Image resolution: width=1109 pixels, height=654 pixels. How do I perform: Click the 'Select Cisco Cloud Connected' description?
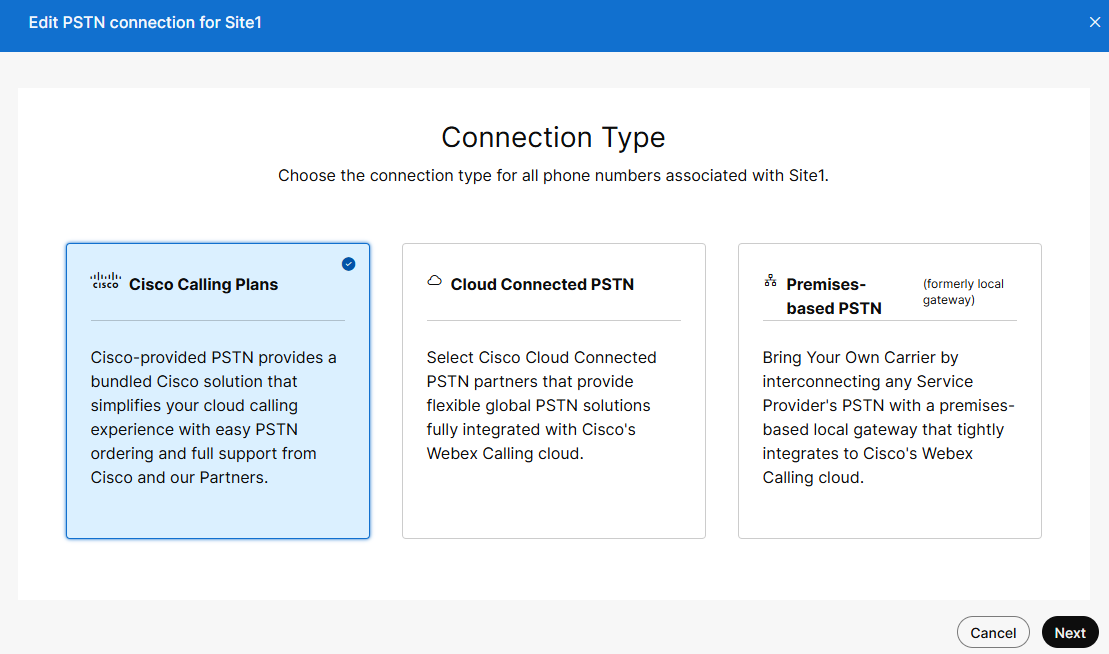[x=542, y=405]
